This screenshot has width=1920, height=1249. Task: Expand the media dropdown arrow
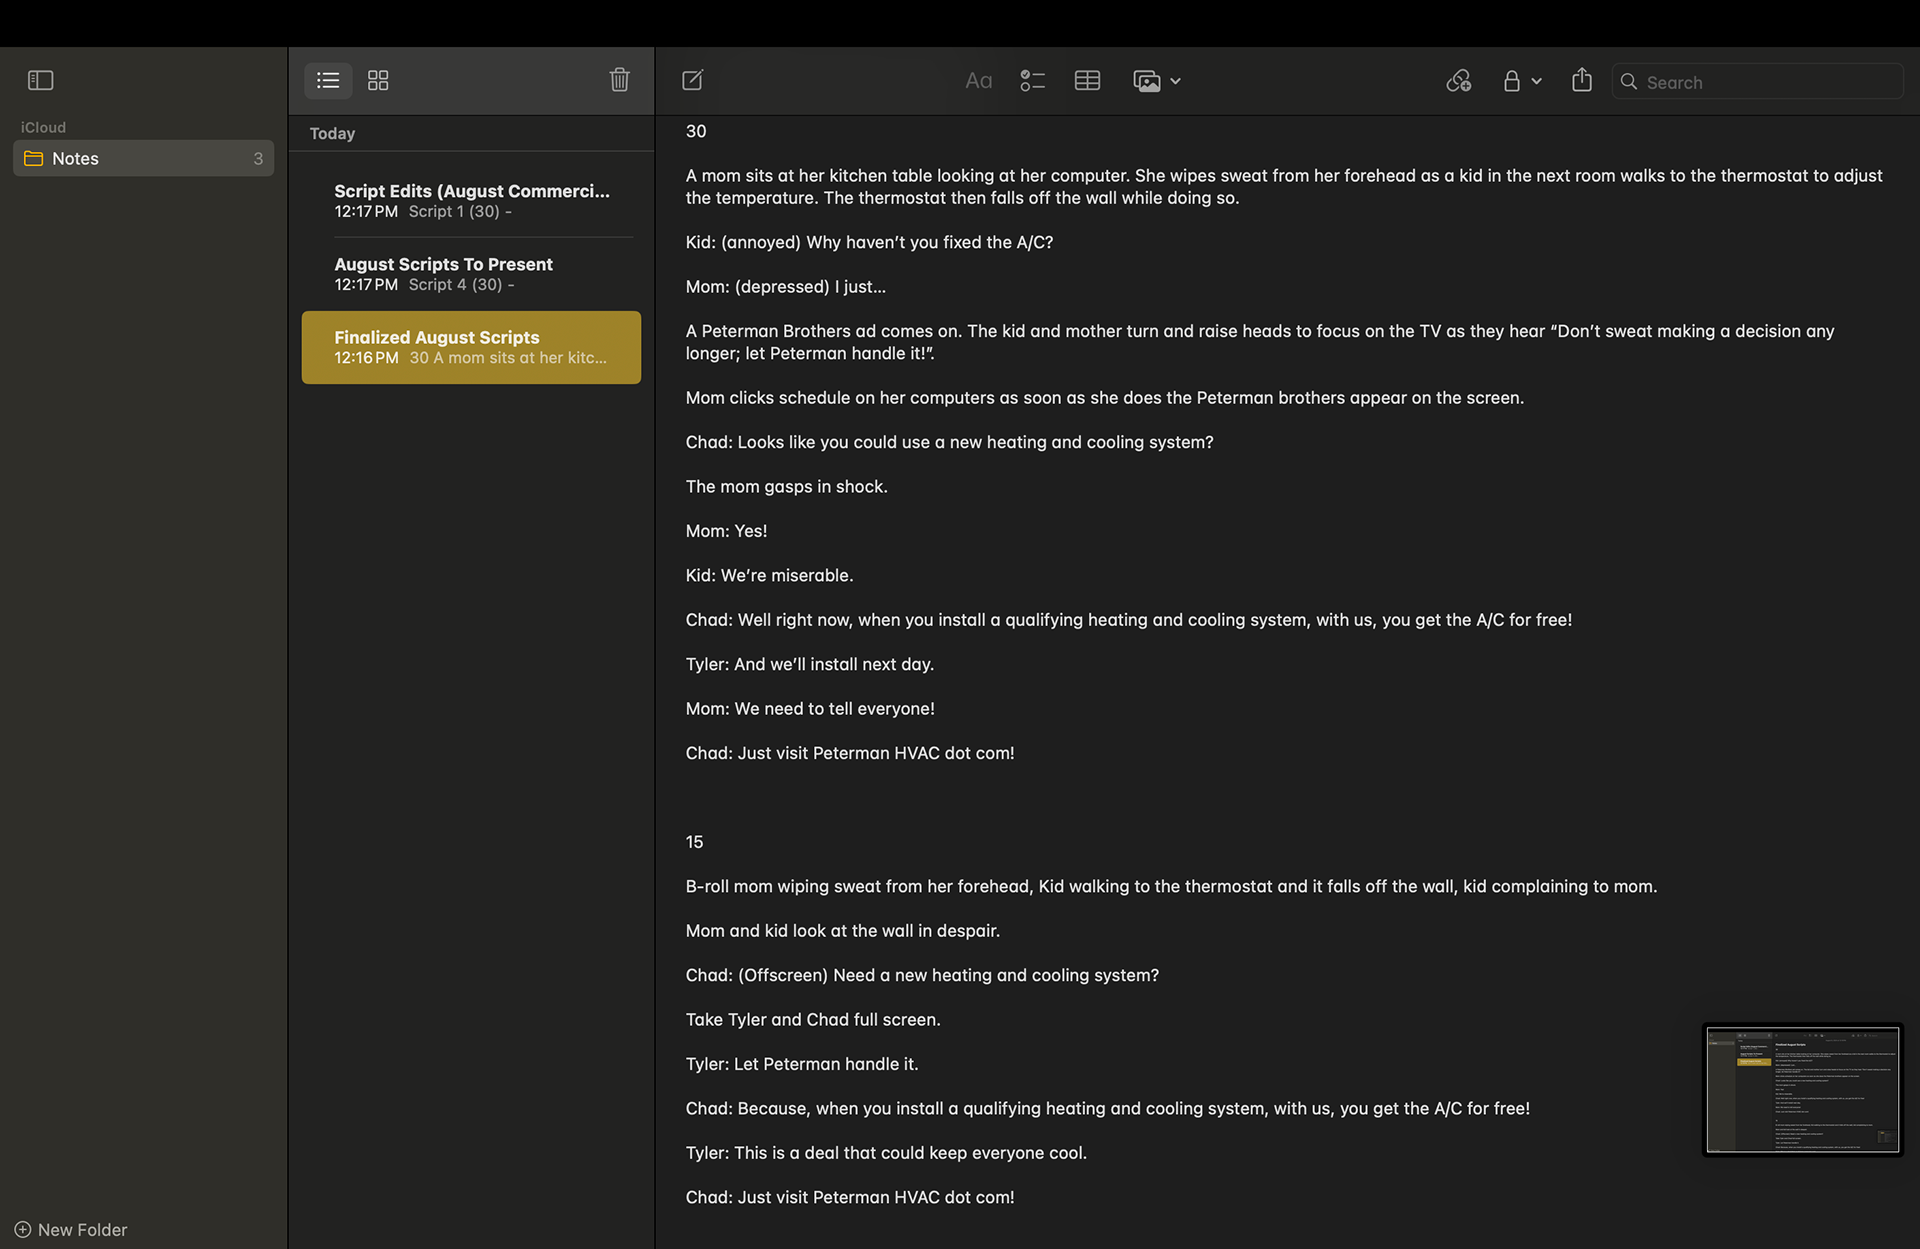[x=1175, y=82]
